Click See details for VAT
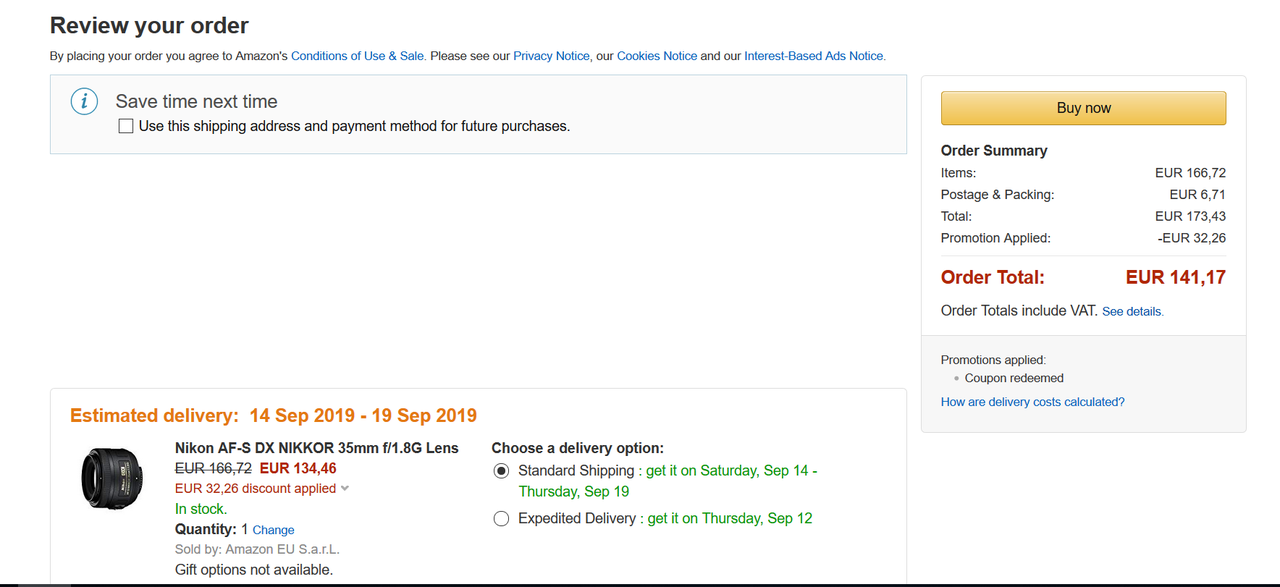 point(1132,312)
